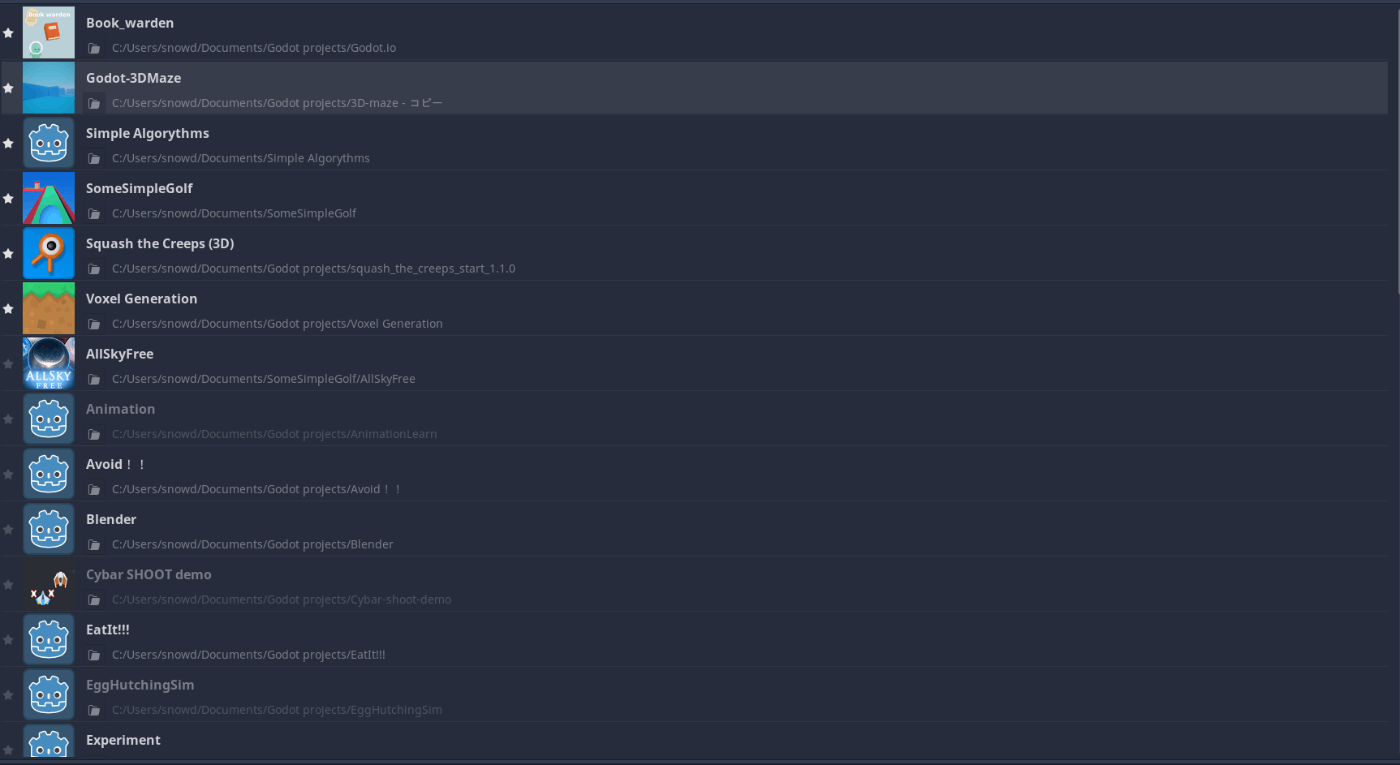Click the Cybar SHOOT demo spaceship icon
The width and height of the screenshot is (1400, 765).
(49, 584)
